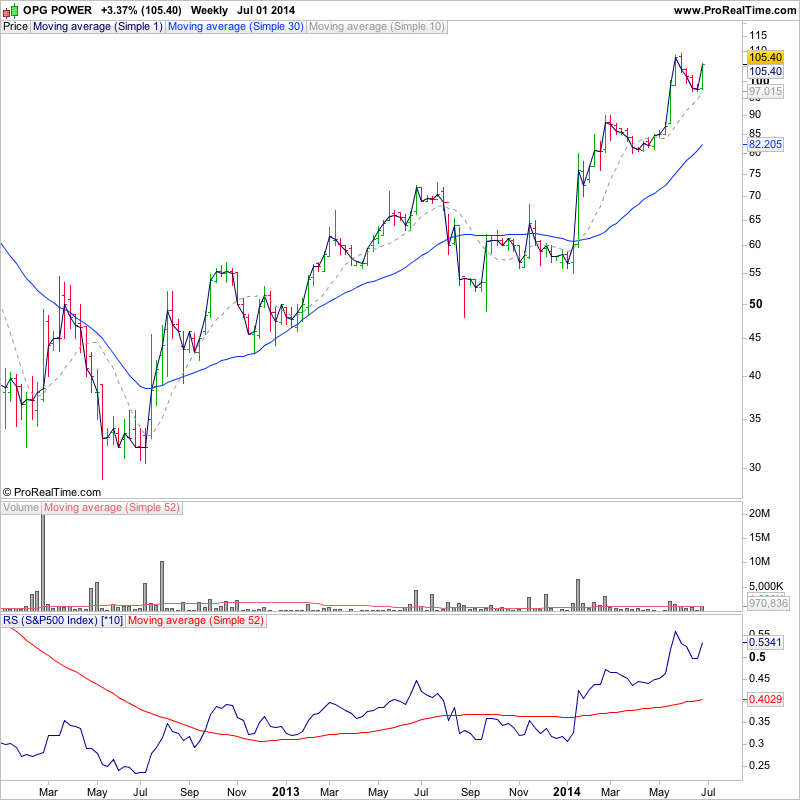Click the 5,000K volume axis label
Image resolution: width=800 pixels, height=800 pixels.
[766, 586]
